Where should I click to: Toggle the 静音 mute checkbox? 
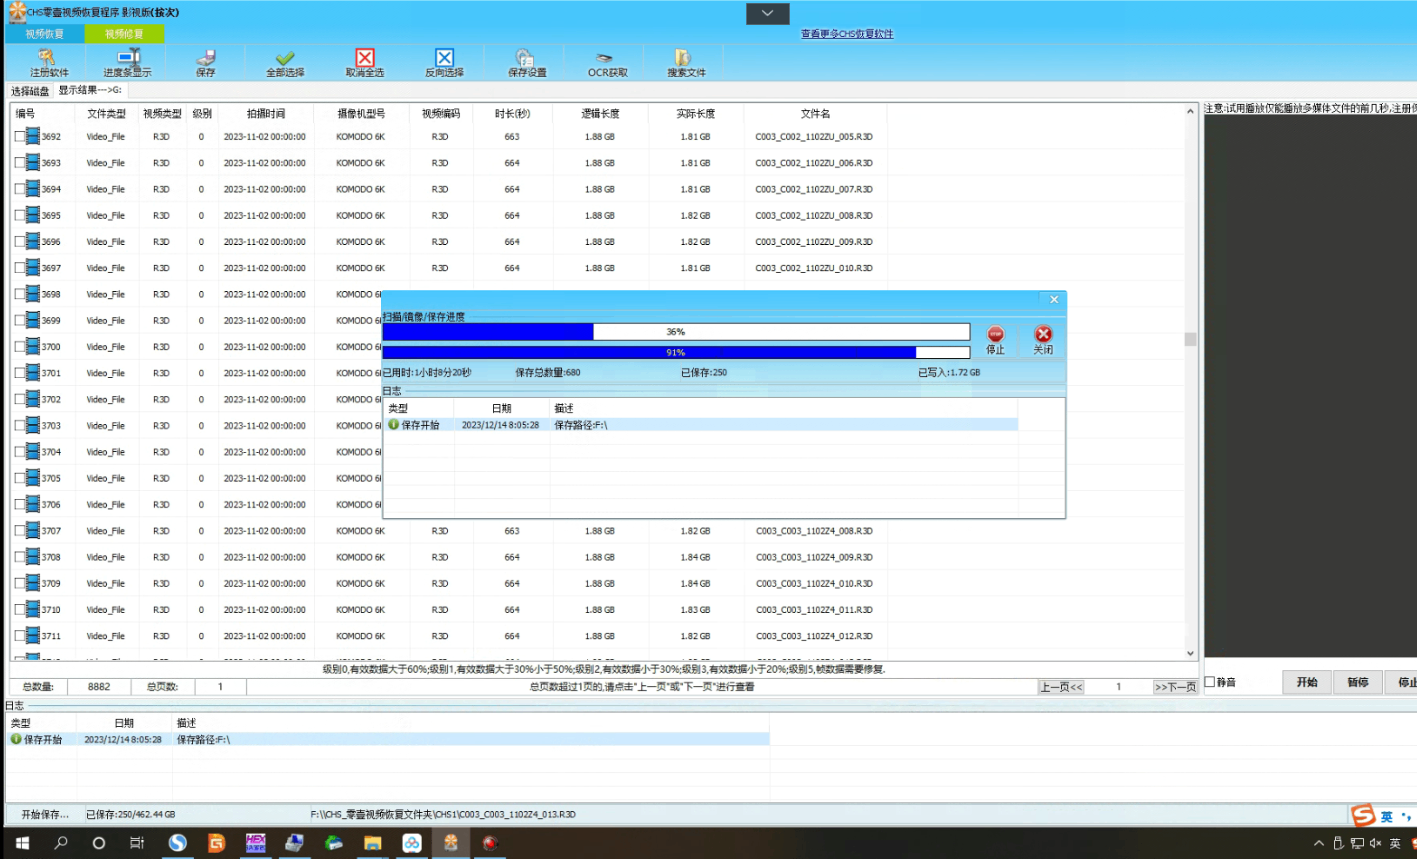point(1210,682)
